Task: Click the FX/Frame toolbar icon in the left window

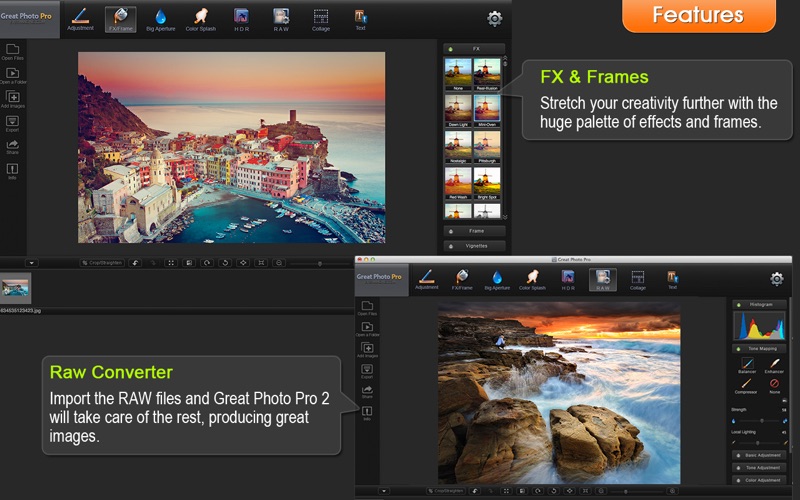Action: point(120,19)
